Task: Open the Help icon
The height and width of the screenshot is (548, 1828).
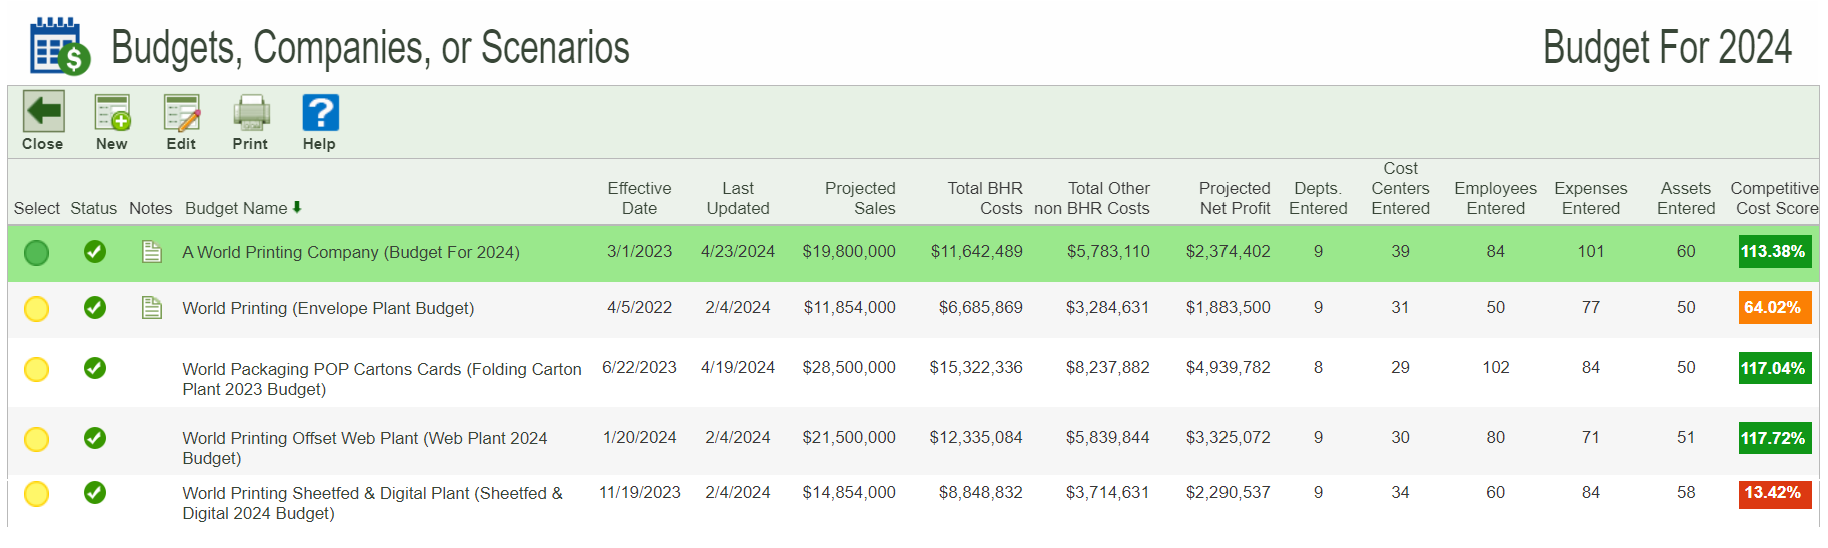Action: pyautogui.click(x=320, y=112)
